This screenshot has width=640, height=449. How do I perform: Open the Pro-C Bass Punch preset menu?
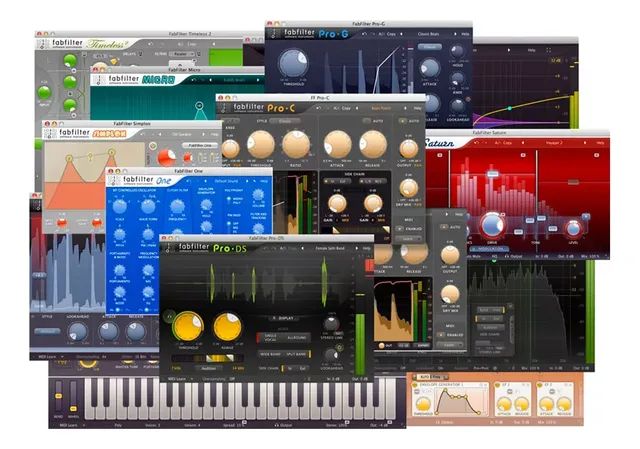point(381,108)
